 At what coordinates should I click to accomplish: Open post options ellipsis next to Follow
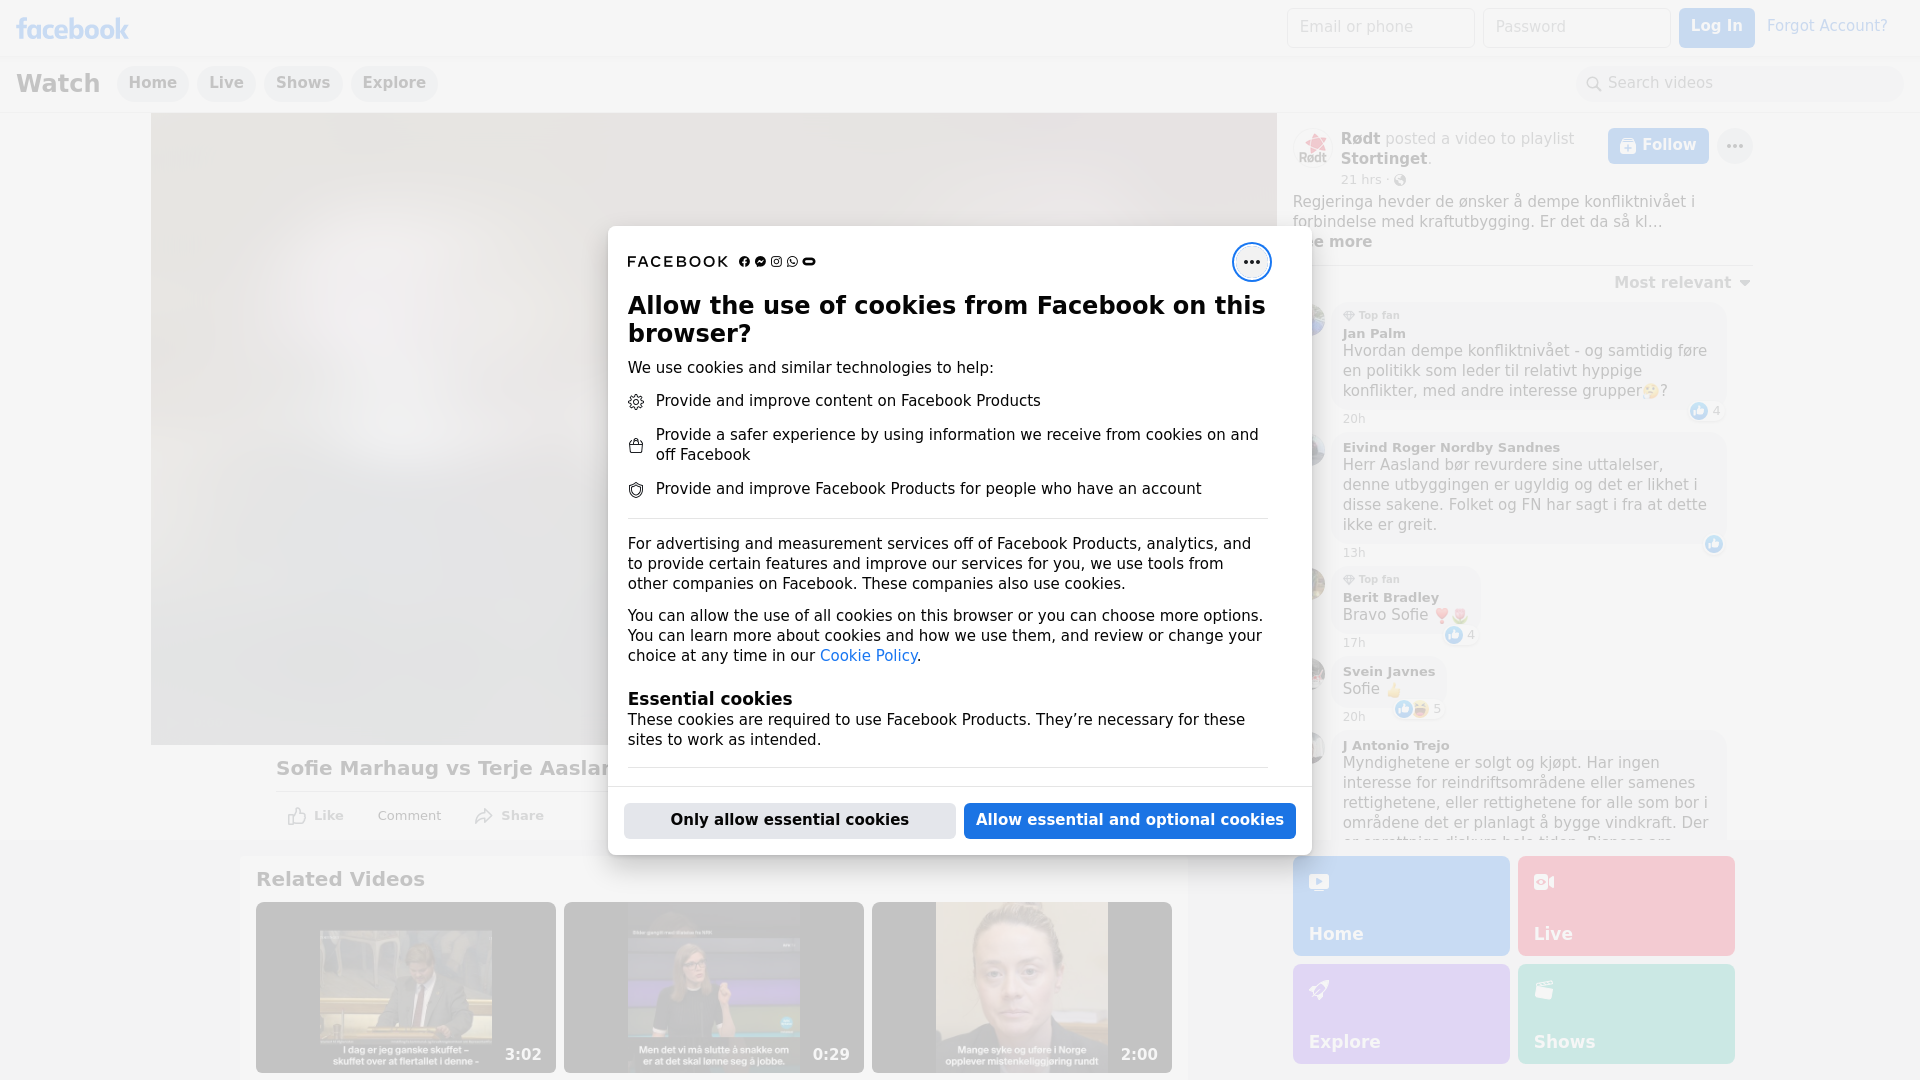click(1734, 146)
